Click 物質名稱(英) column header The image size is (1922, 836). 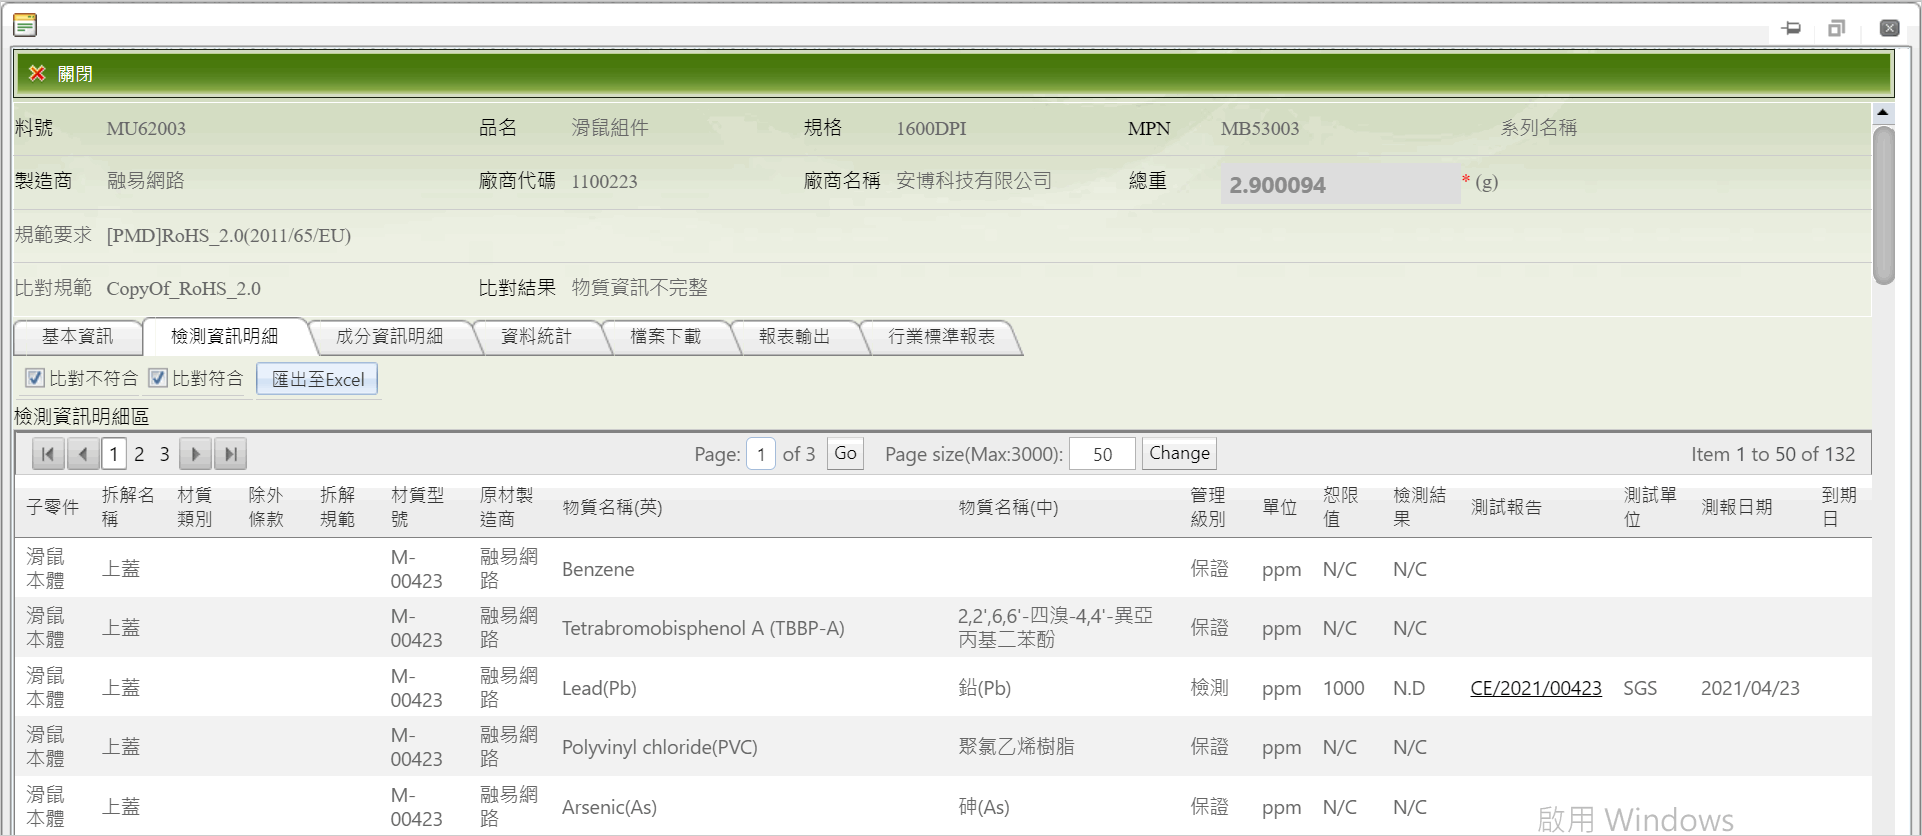(x=612, y=507)
